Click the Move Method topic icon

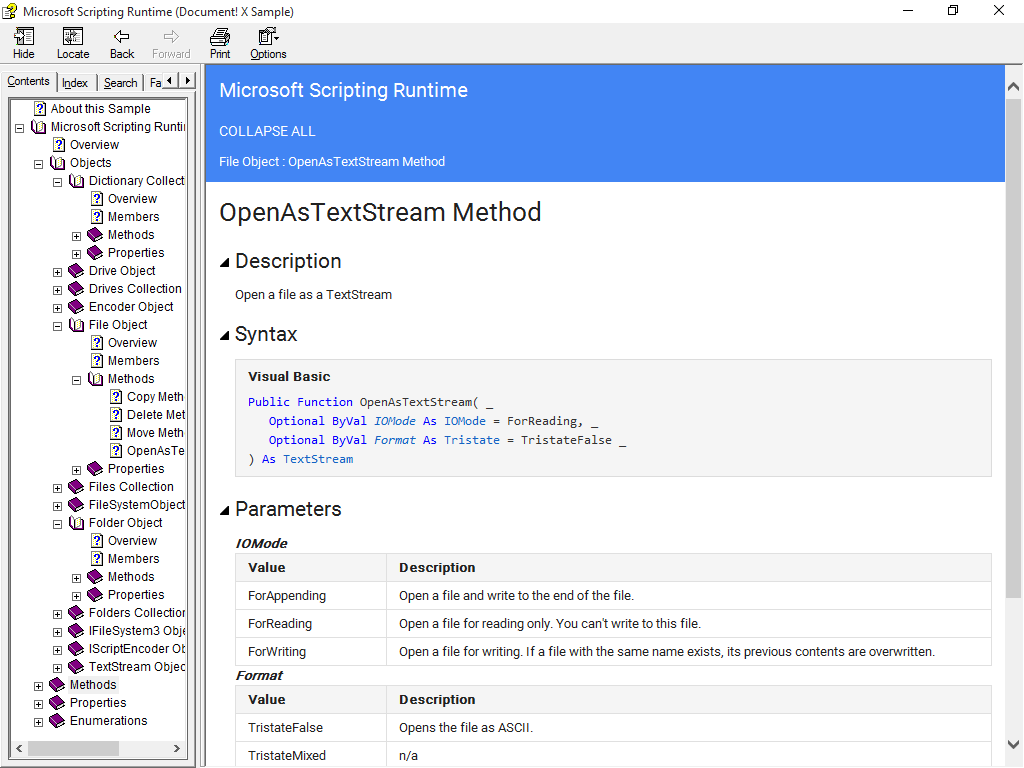(x=116, y=433)
